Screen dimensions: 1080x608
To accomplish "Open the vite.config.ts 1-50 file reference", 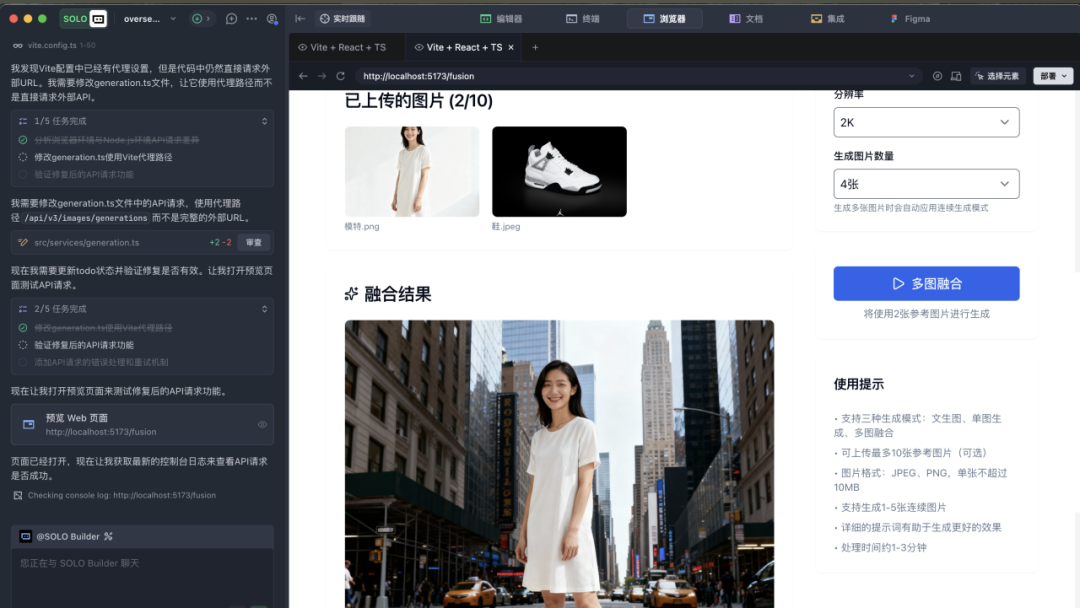I will tap(54, 45).
